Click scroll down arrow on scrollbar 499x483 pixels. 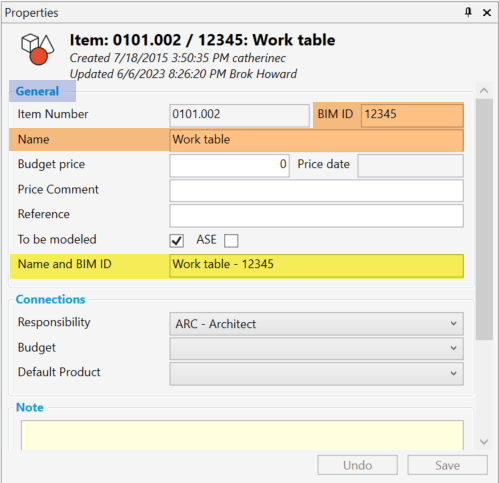click(x=484, y=442)
